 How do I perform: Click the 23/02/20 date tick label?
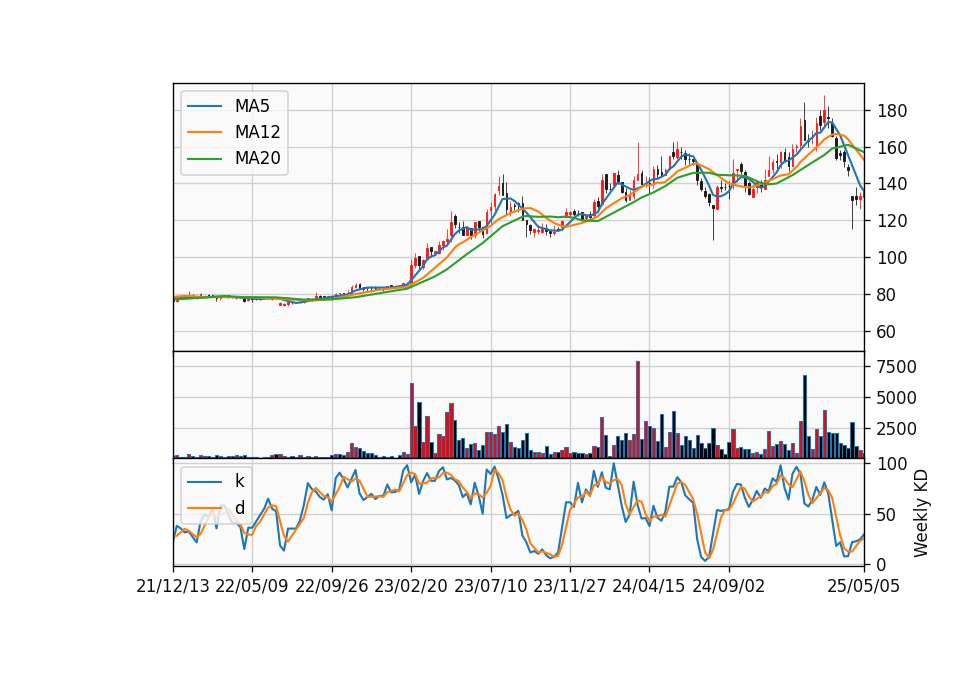pos(411,586)
